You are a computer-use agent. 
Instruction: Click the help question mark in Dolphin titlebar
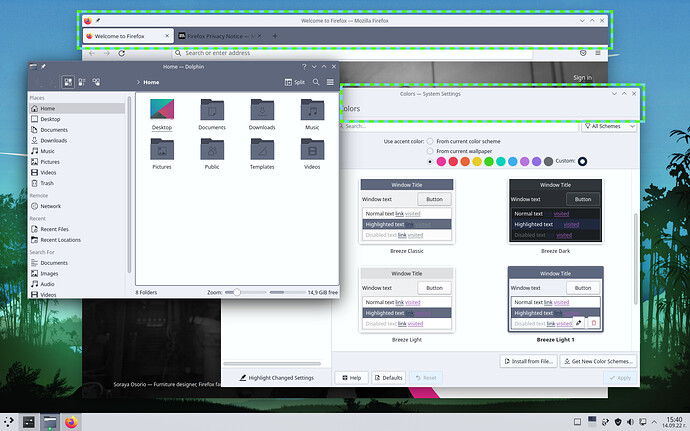[x=304, y=66]
